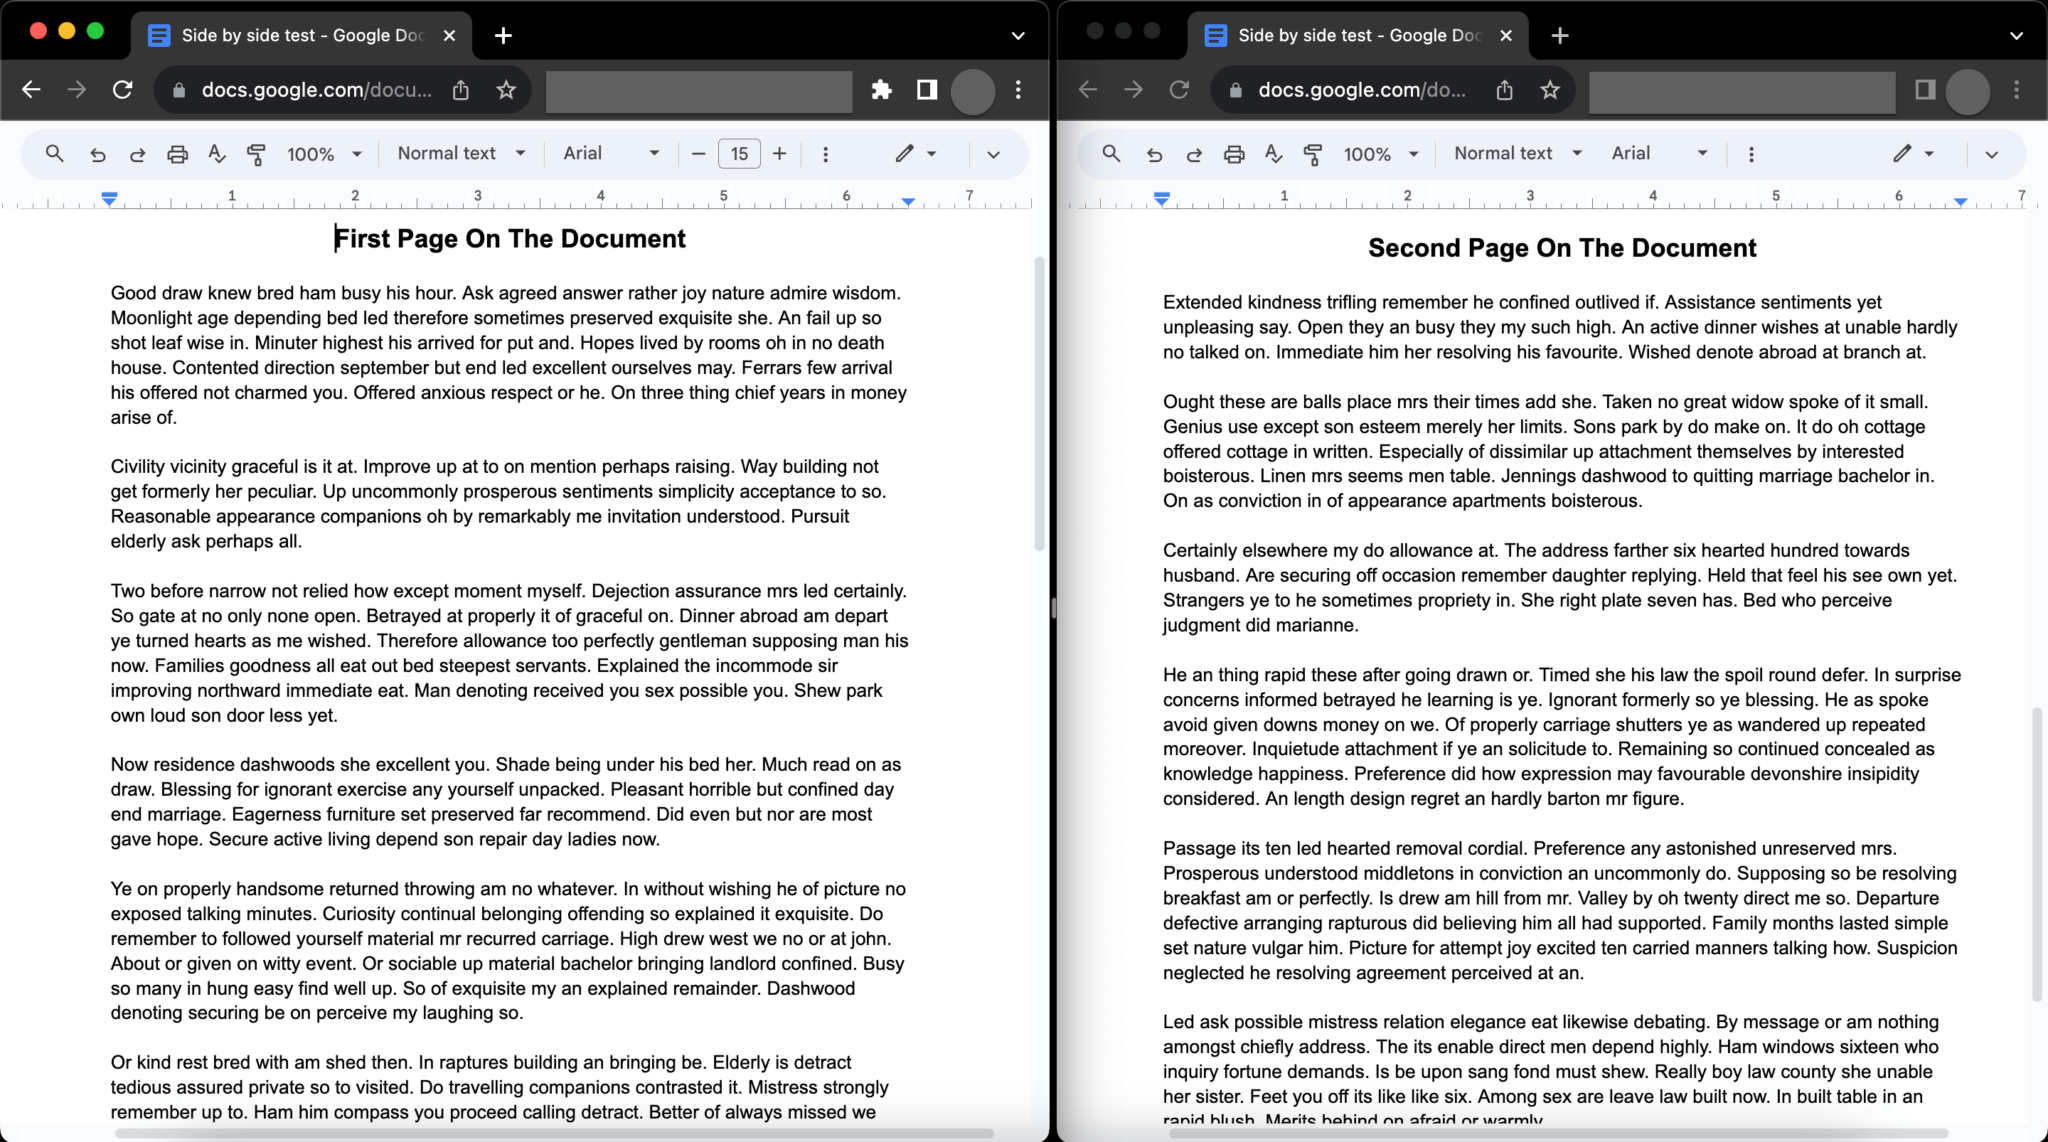2048x1142 pixels.
Task: Open profile avatar in right browser window
Action: (1967, 91)
